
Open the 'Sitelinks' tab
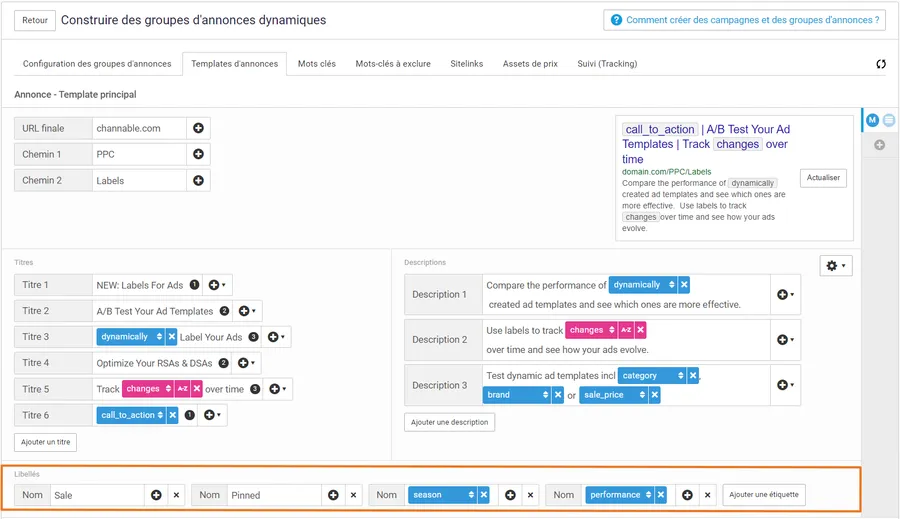pyautogui.click(x=466, y=64)
